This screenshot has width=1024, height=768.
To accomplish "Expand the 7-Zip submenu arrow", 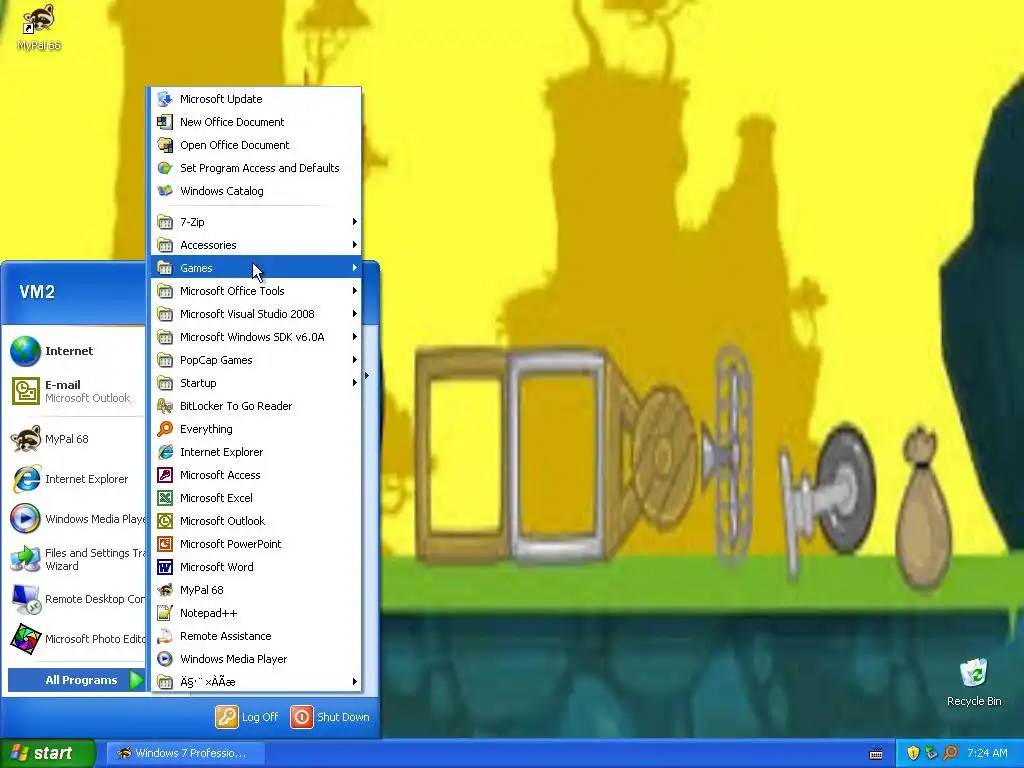I will coord(355,222).
